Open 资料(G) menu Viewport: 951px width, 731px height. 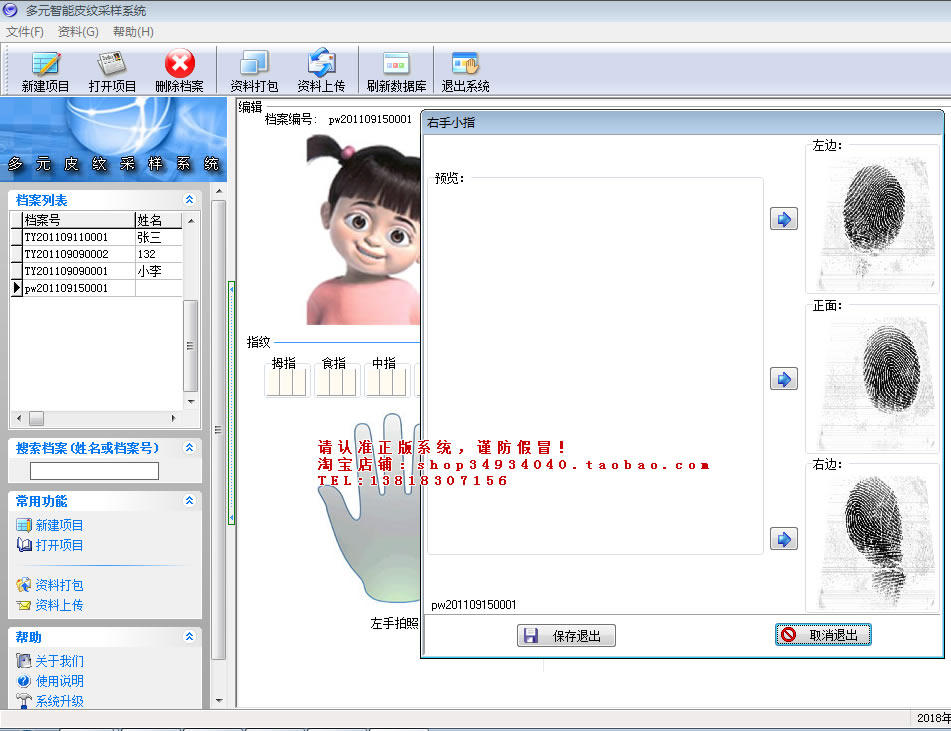(x=78, y=32)
